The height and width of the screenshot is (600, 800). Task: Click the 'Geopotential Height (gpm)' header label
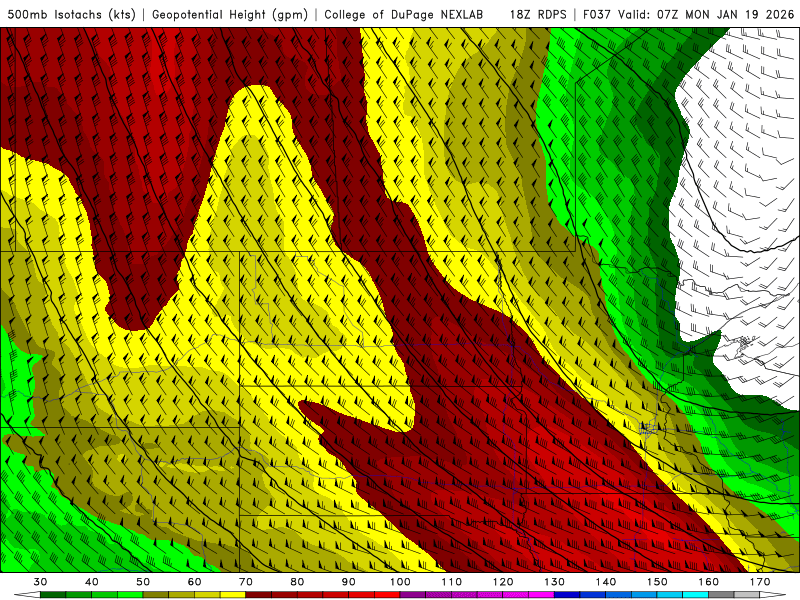pos(230,15)
